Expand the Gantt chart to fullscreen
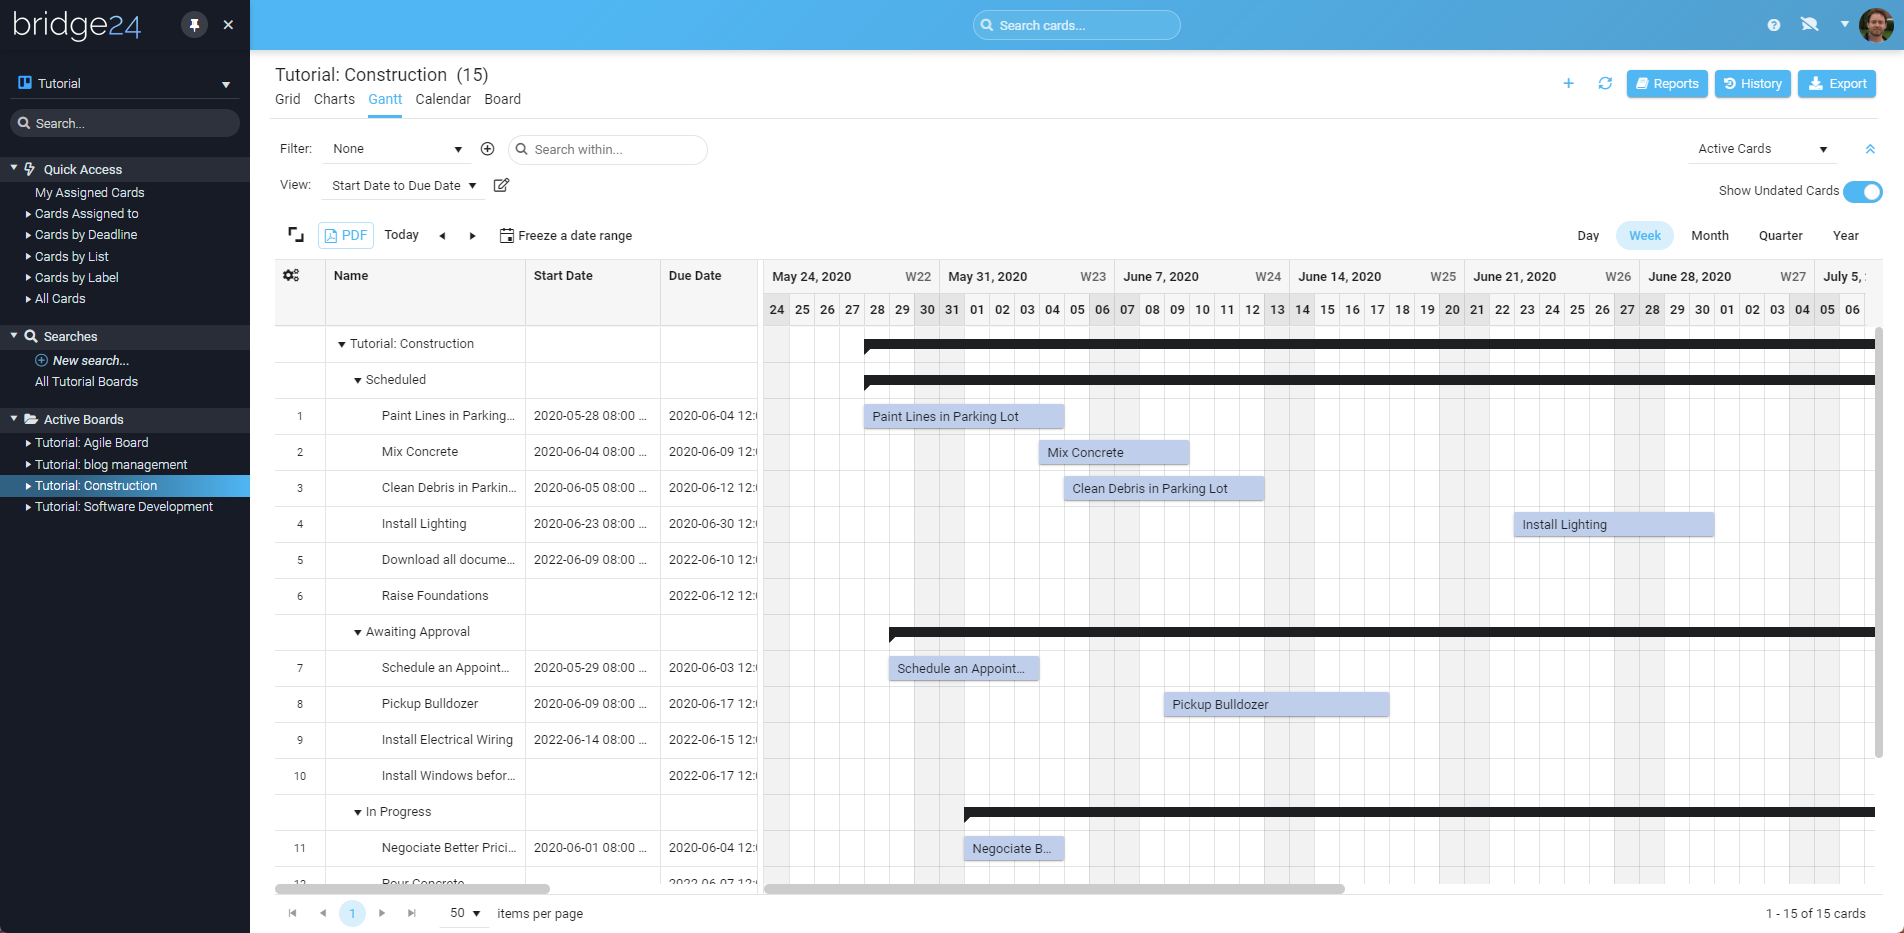Viewport: 1904px width, 933px height. 296,234
